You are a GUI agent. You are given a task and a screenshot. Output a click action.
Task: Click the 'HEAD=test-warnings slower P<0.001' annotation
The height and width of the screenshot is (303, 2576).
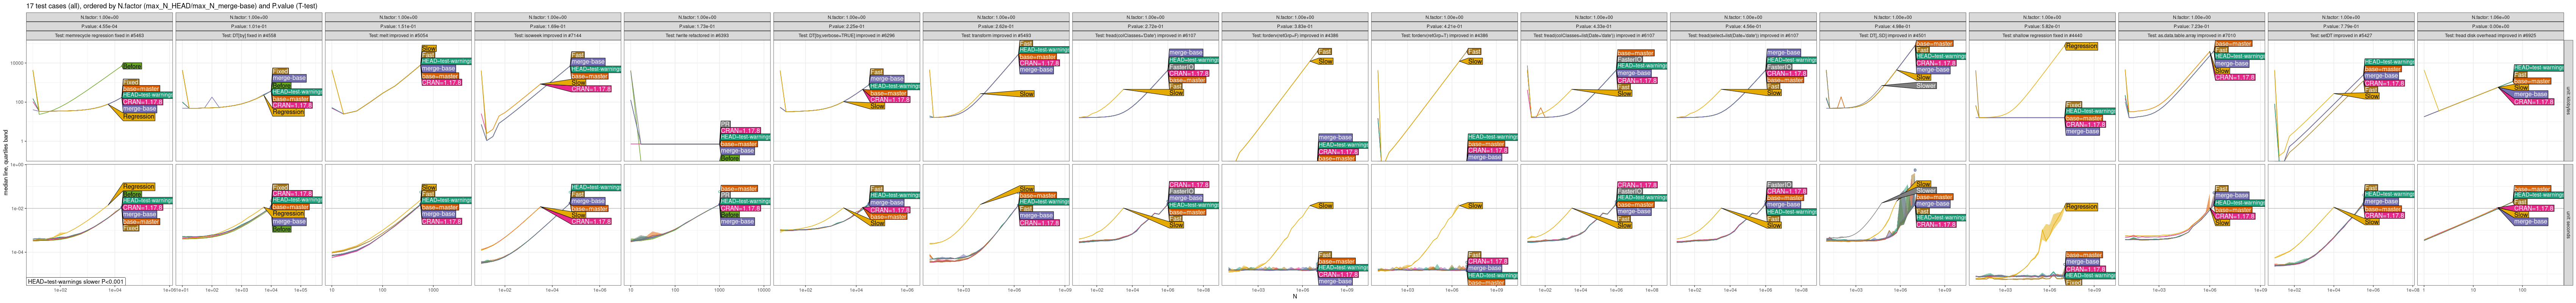[x=76, y=282]
